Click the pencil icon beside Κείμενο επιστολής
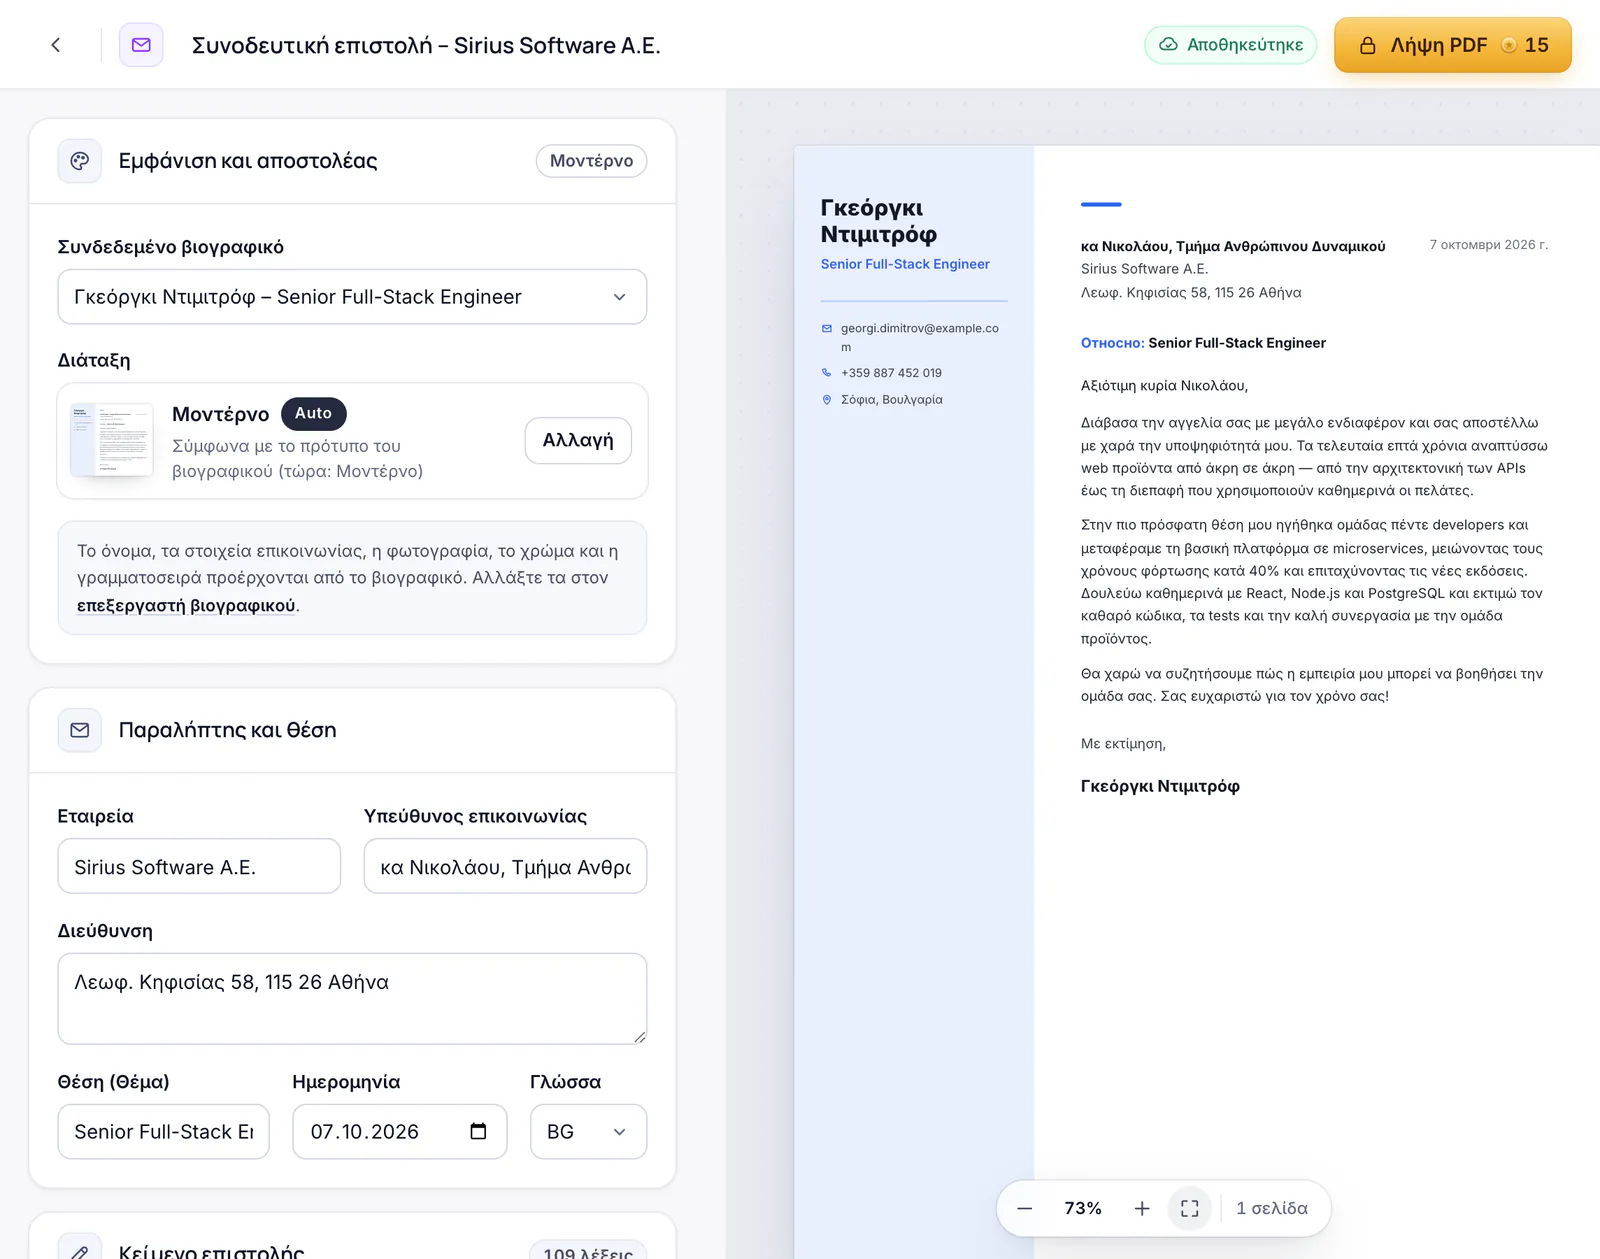The height and width of the screenshot is (1259, 1600). (x=80, y=1252)
